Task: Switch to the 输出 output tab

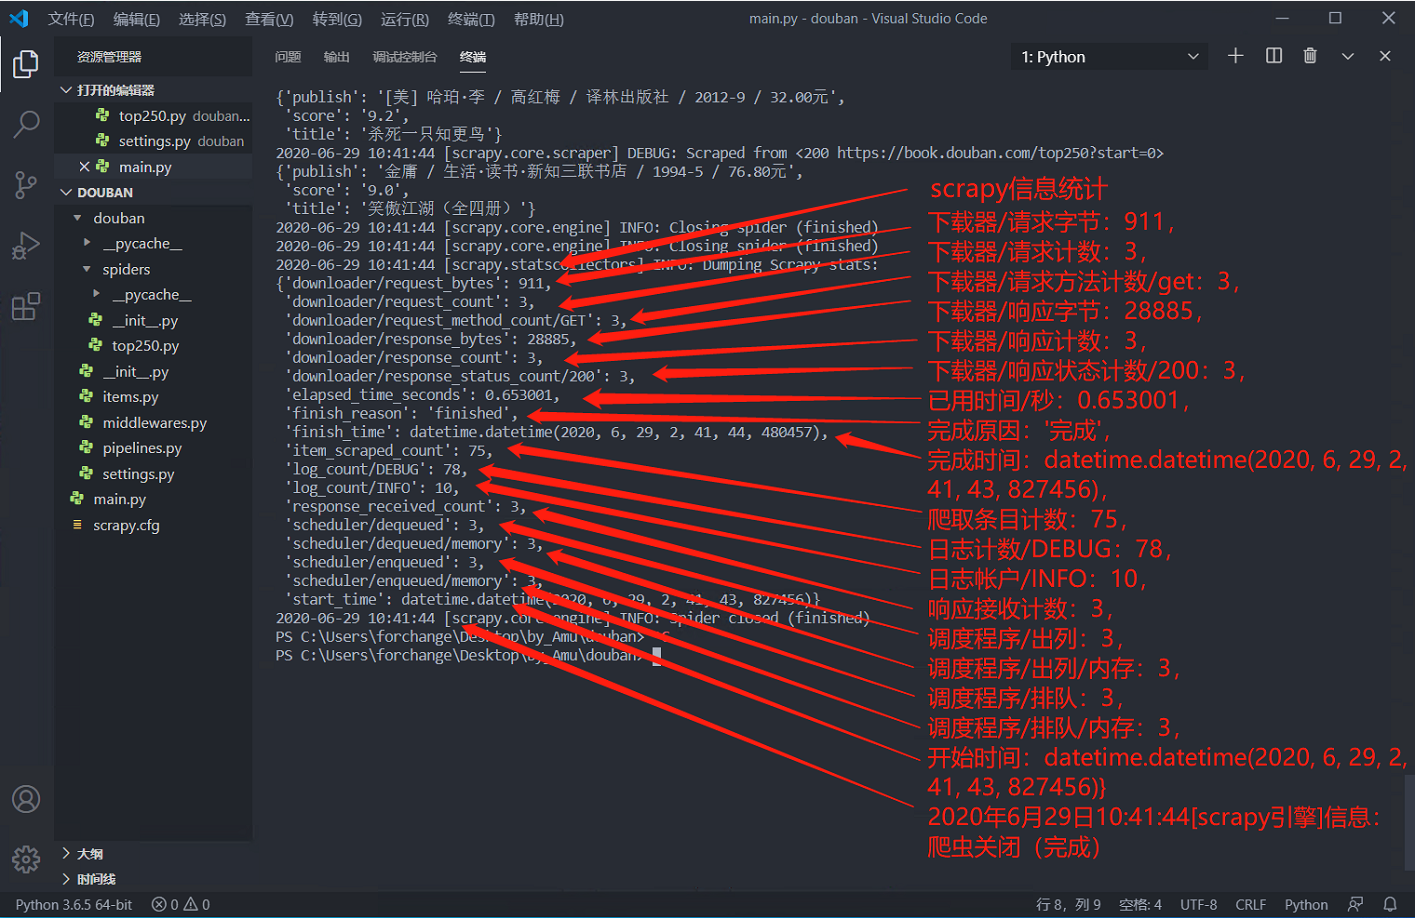Action: [x=337, y=57]
